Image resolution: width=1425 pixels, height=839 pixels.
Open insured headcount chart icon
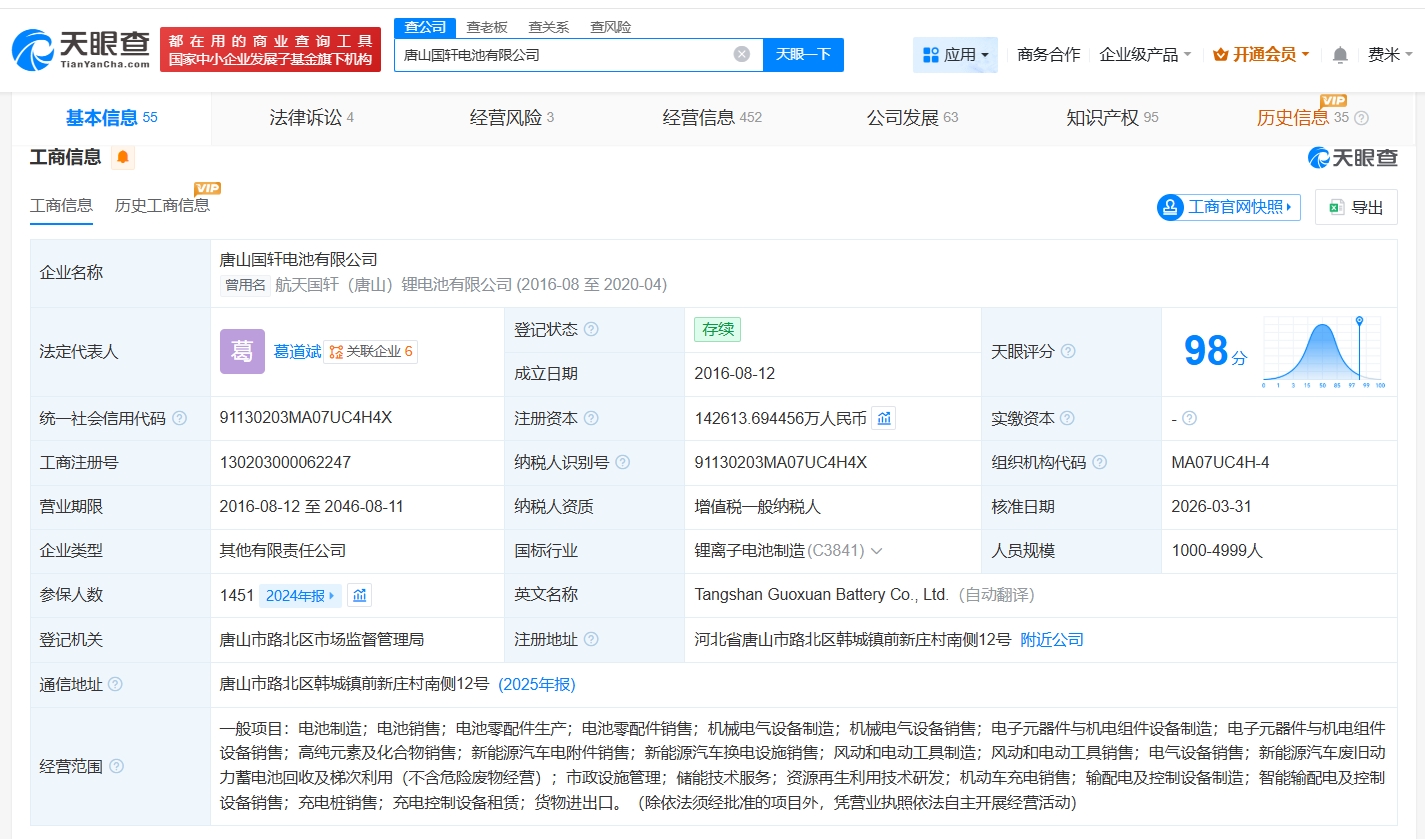click(360, 595)
